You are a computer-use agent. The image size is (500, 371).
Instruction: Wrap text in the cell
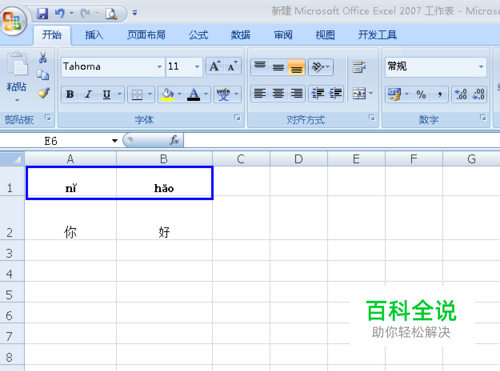359,67
